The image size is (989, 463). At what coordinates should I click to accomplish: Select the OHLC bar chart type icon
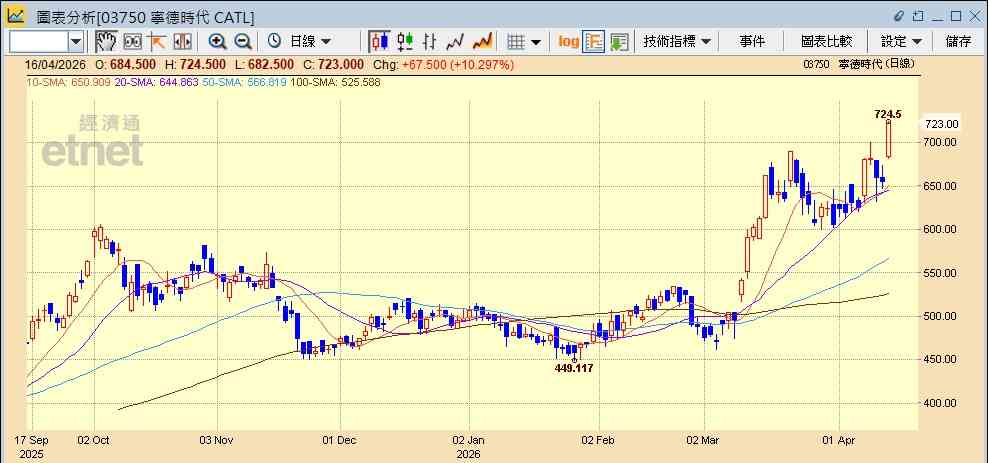tap(430, 42)
